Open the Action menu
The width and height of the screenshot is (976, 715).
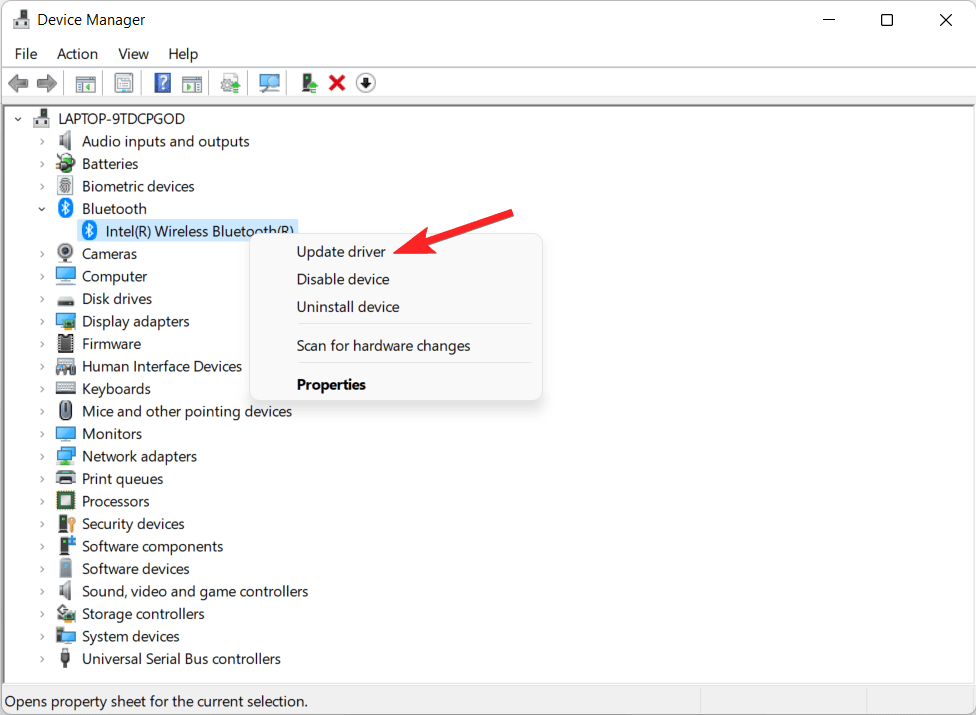77,54
